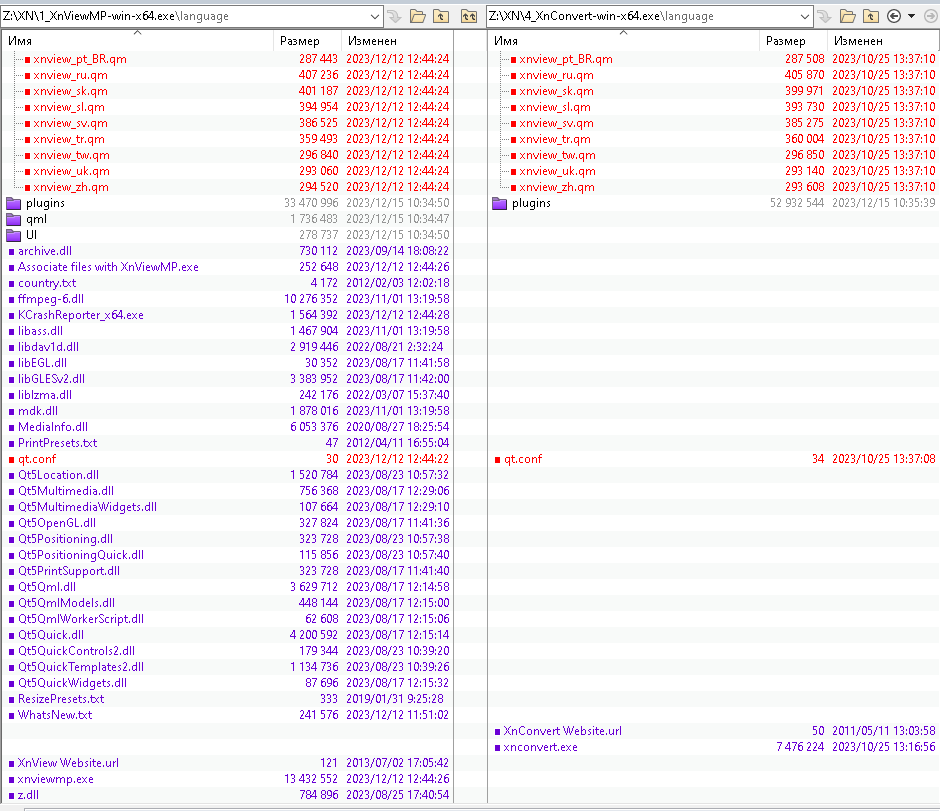The width and height of the screenshot is (940, 811).
Task: Select xnview_tr.qm in the left pane
Action: pyautogui.click(x=69, y=139)
